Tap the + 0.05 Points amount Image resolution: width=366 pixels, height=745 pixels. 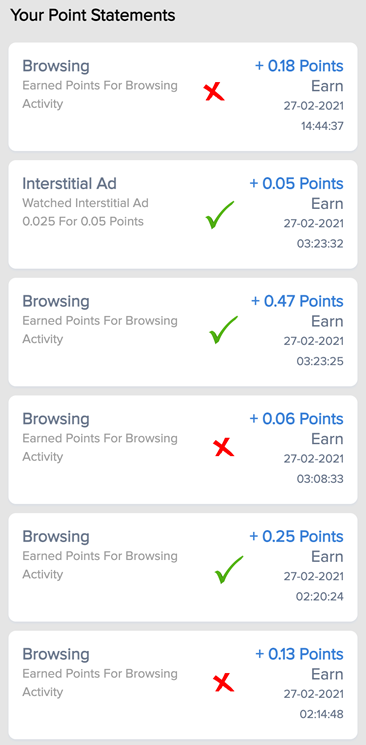(297, 183)
